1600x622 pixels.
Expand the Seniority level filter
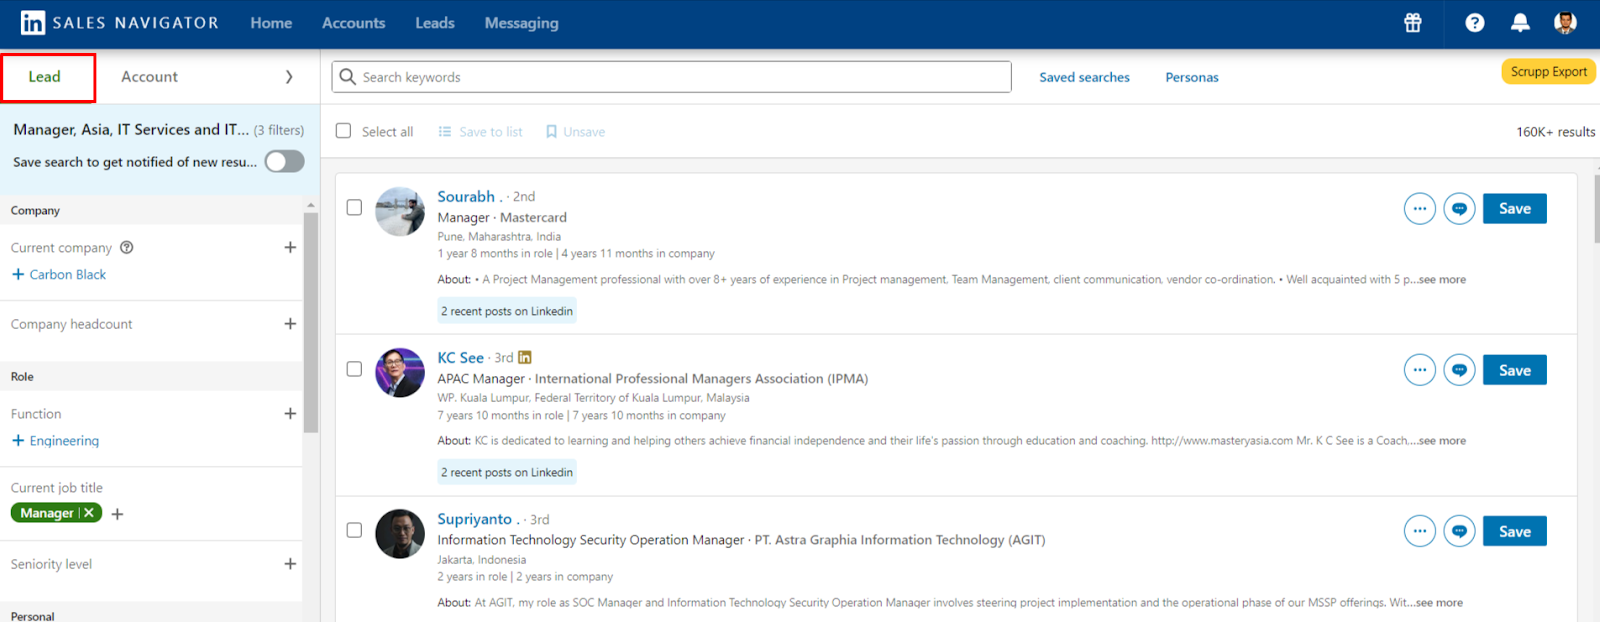click(x=290, y=564)
